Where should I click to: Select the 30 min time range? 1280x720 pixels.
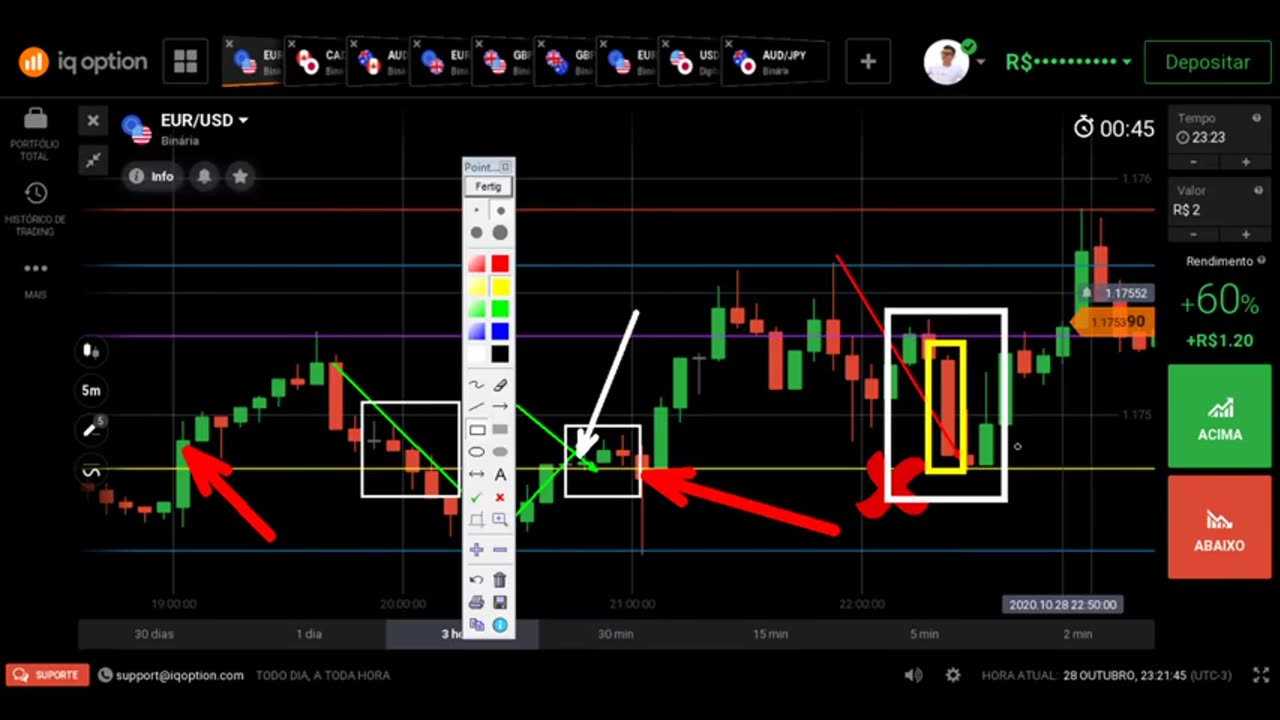pos(616,634)
